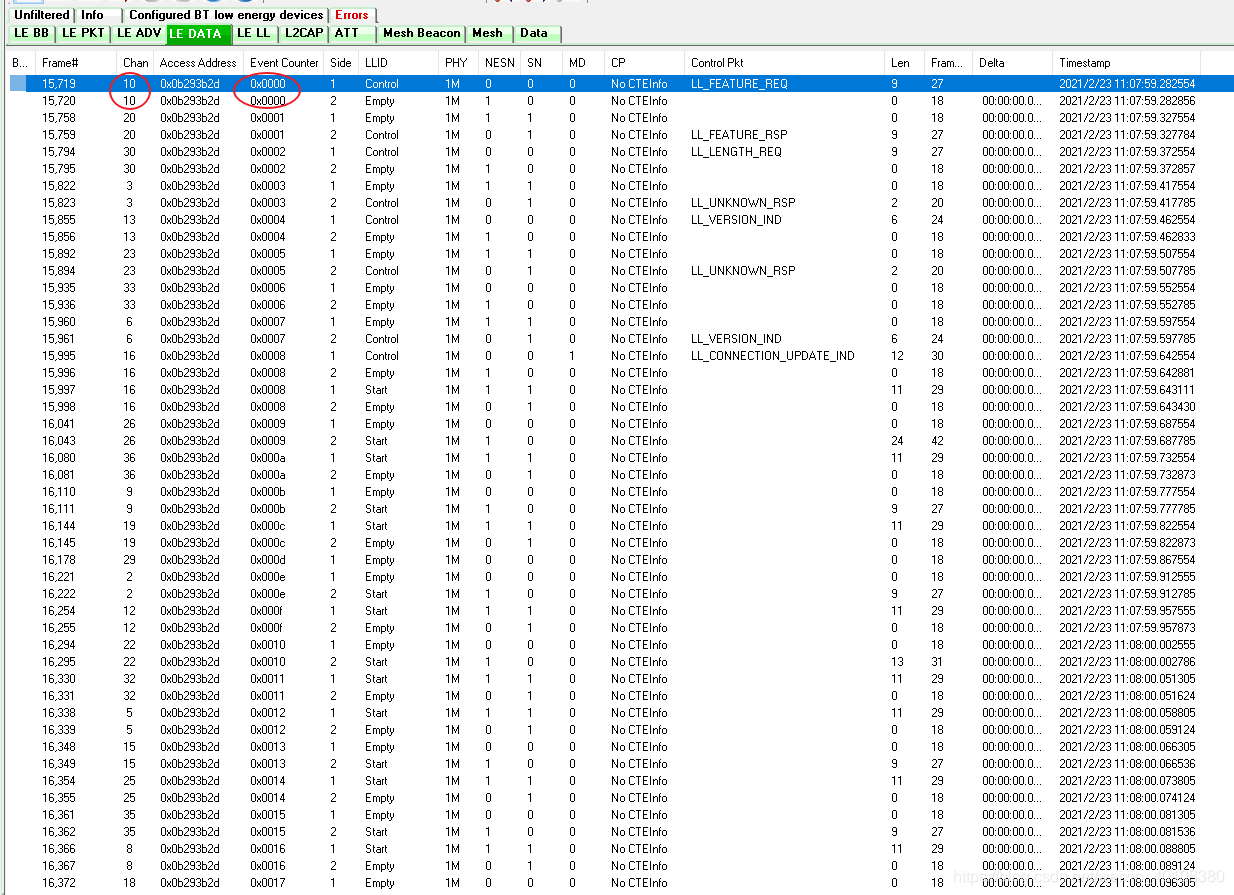Select the LE ADV tab

coord(139,33)
